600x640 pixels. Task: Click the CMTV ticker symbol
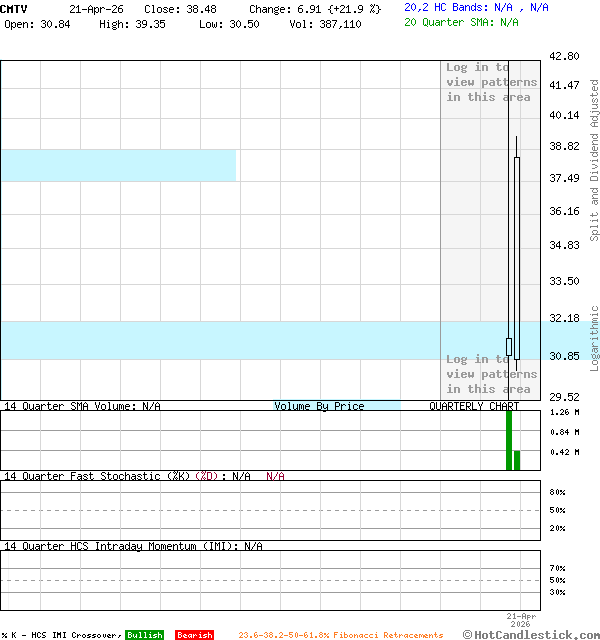pos(14,8)
